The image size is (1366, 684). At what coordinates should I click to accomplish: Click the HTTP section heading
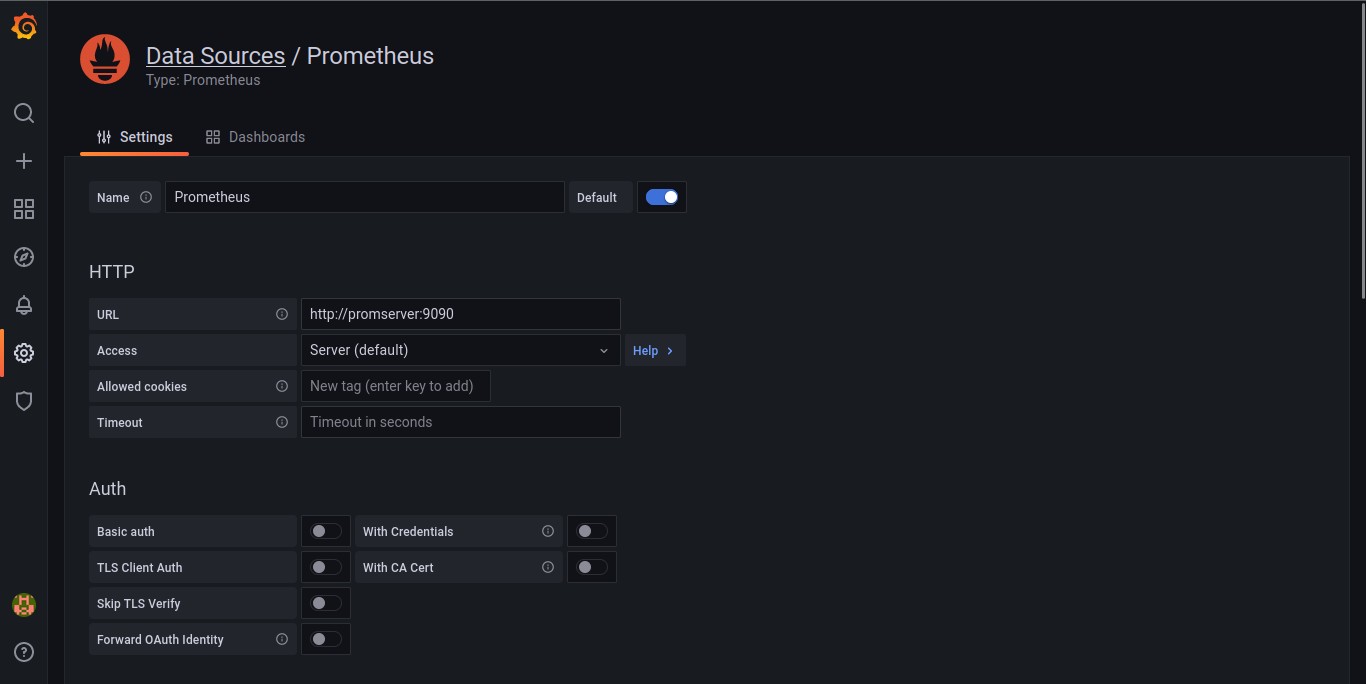tap(112, 272)
